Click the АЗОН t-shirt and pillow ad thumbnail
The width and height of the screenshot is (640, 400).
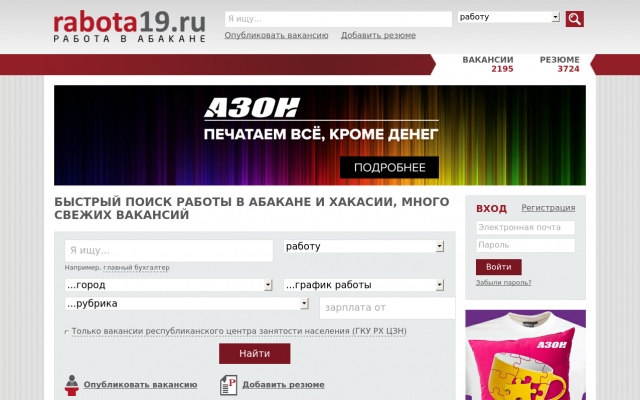[526, 355]
